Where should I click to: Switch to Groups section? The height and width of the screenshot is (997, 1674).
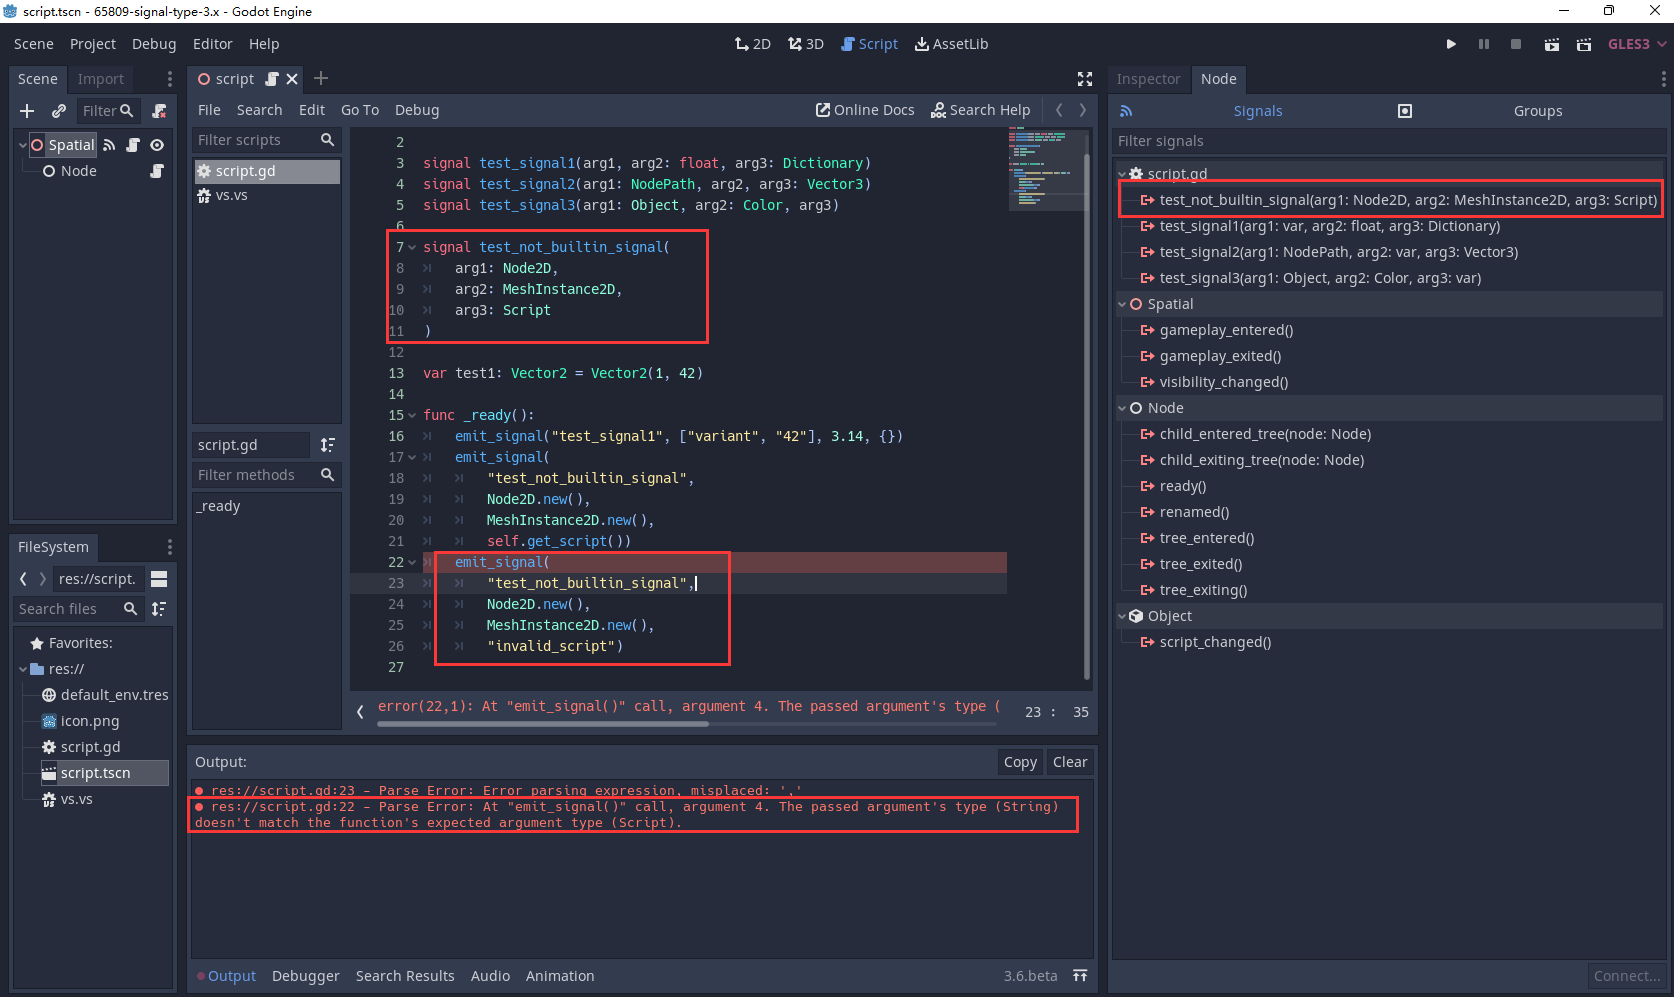pyautogui.click(x=1538, y=111)
